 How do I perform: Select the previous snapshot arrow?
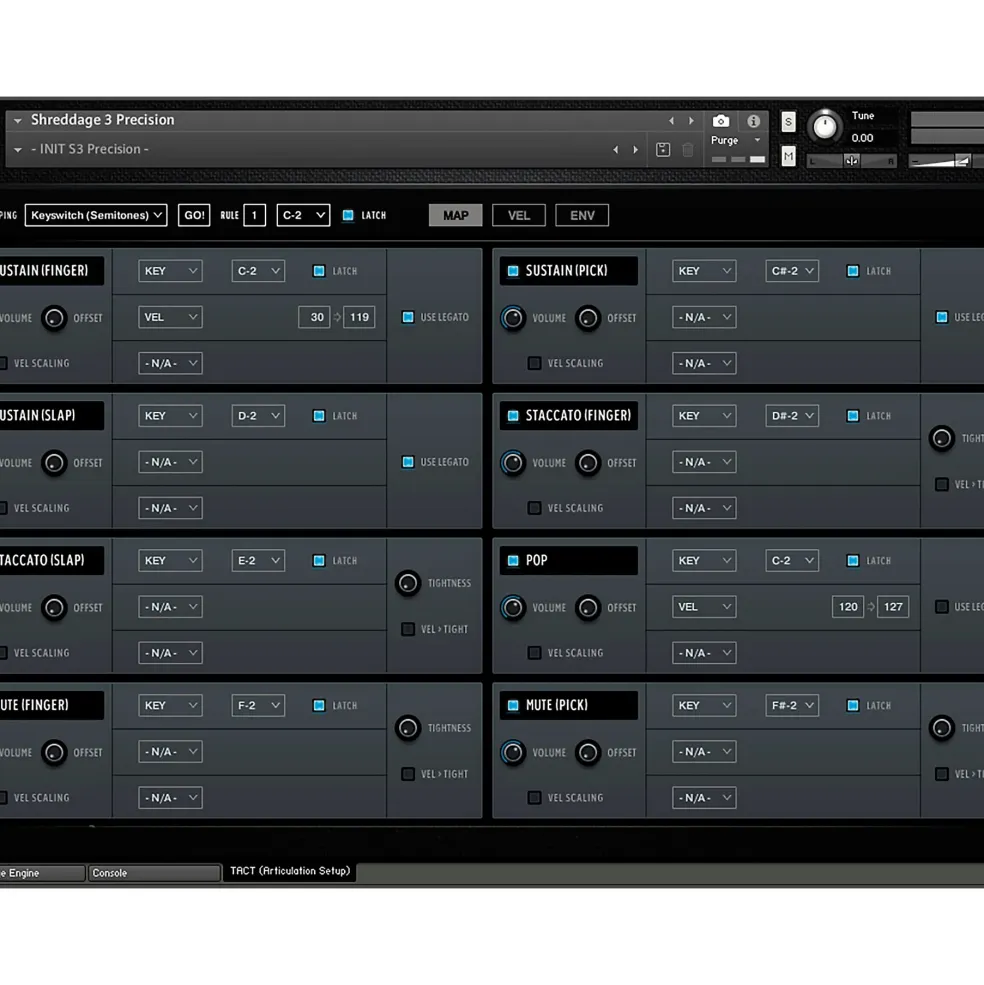coord(616,150)
